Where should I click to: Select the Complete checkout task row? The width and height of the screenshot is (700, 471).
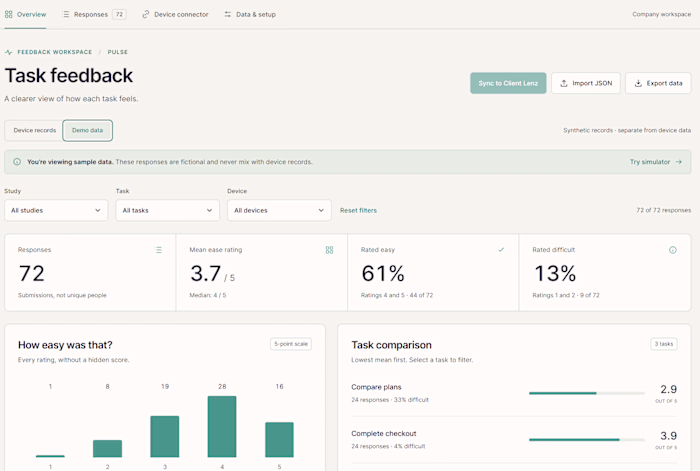[x=514, y=439]
